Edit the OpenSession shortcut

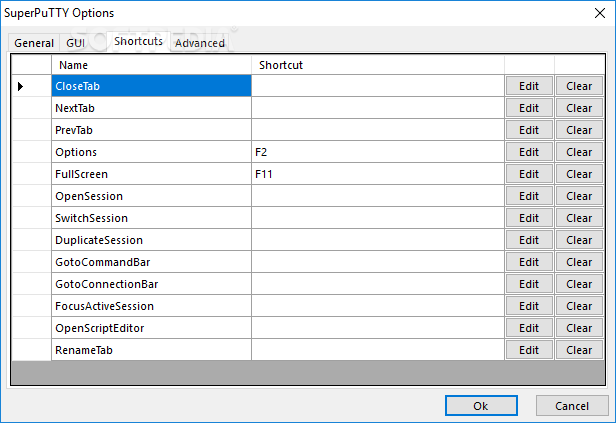[529, 196]
